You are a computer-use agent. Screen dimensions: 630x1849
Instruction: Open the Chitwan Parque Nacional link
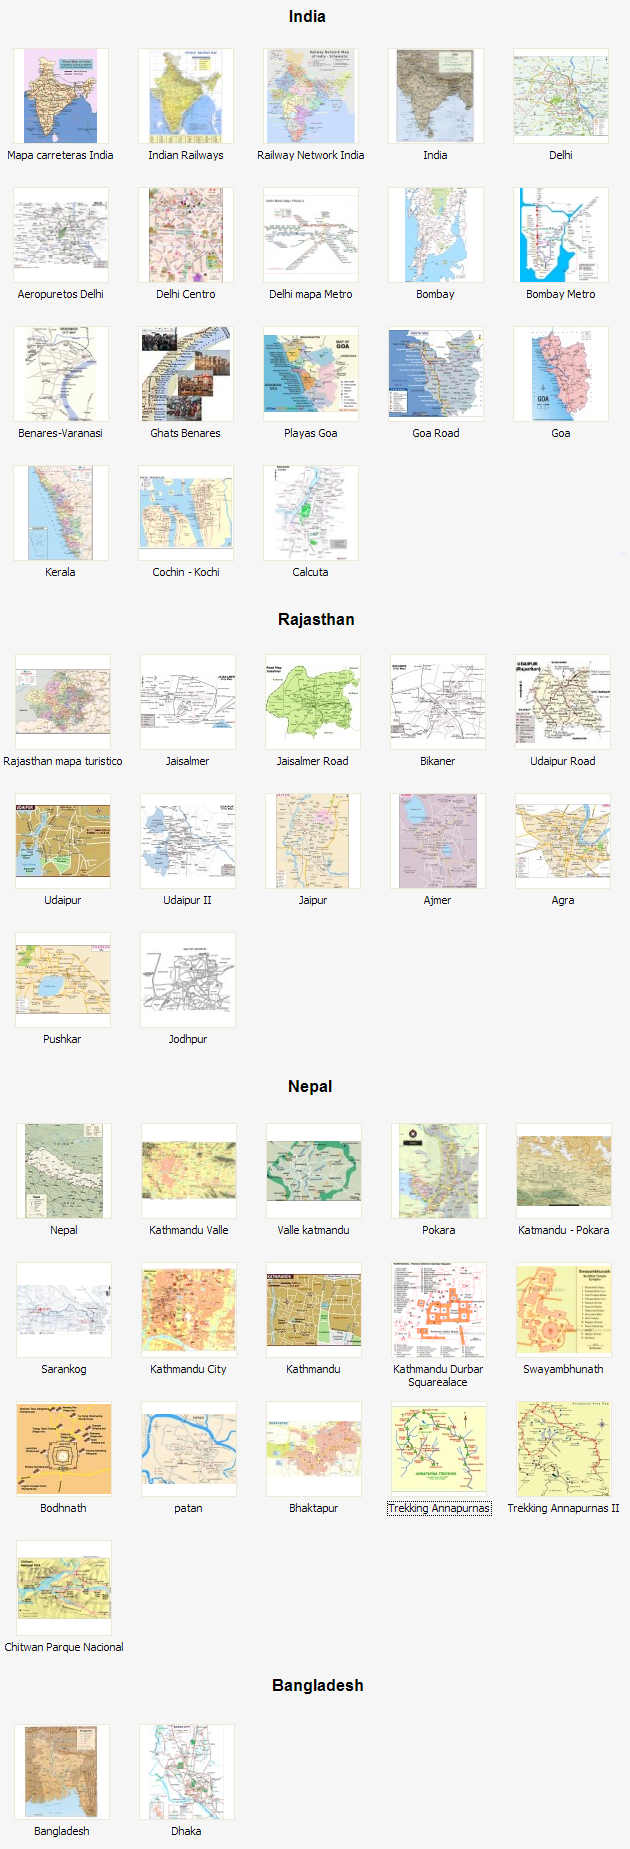[64, 1647]
